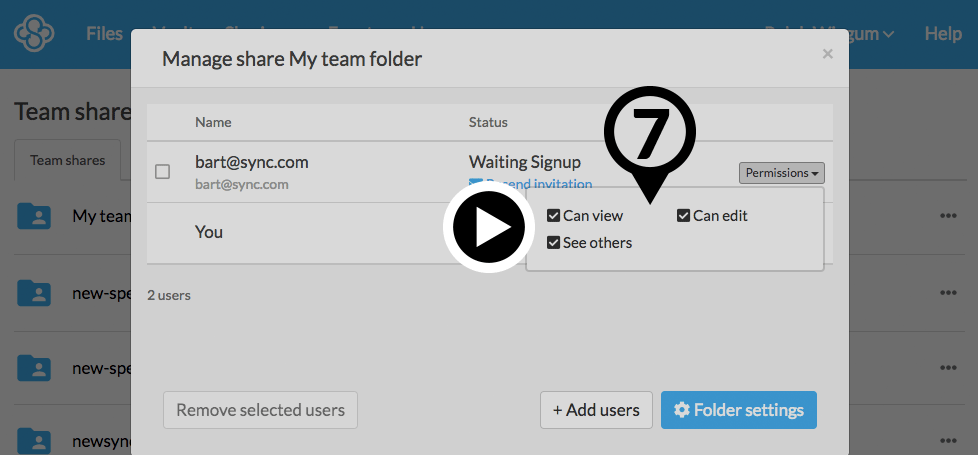
Task: Open the more options dots for the newsync row
Action: 948,441
